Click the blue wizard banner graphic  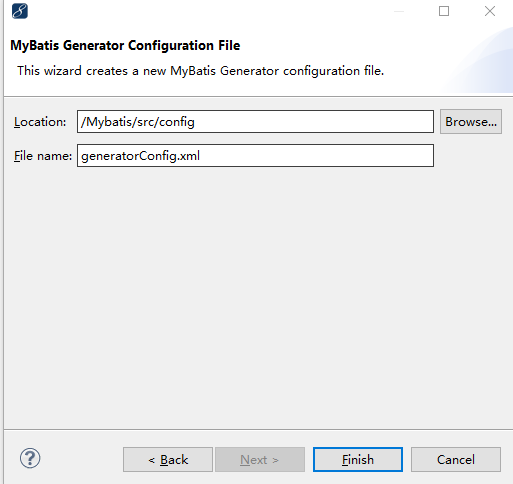[480, 60]
